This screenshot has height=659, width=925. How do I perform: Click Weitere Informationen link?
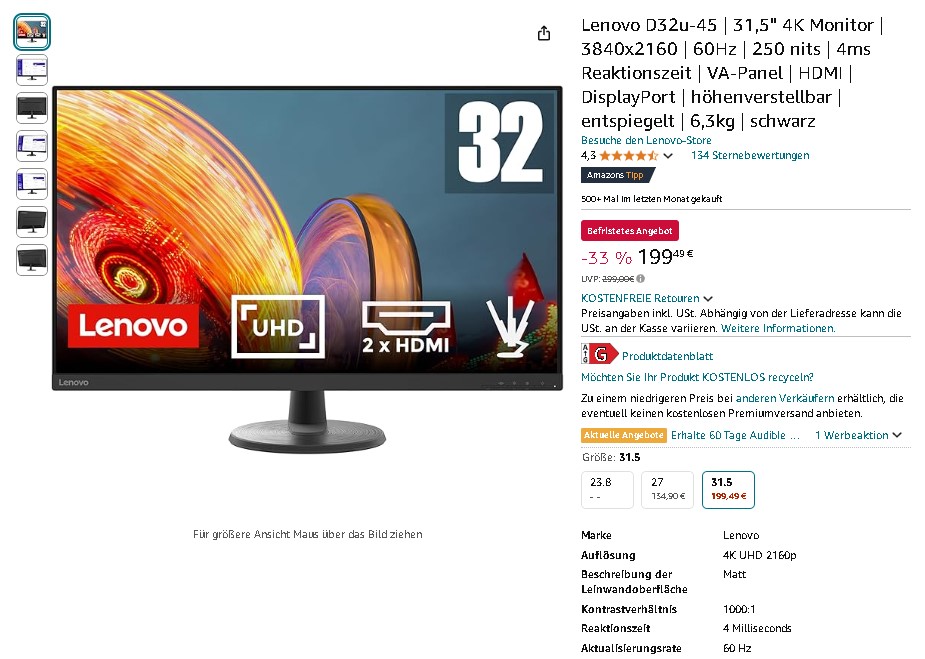click(x=778, y=328)
